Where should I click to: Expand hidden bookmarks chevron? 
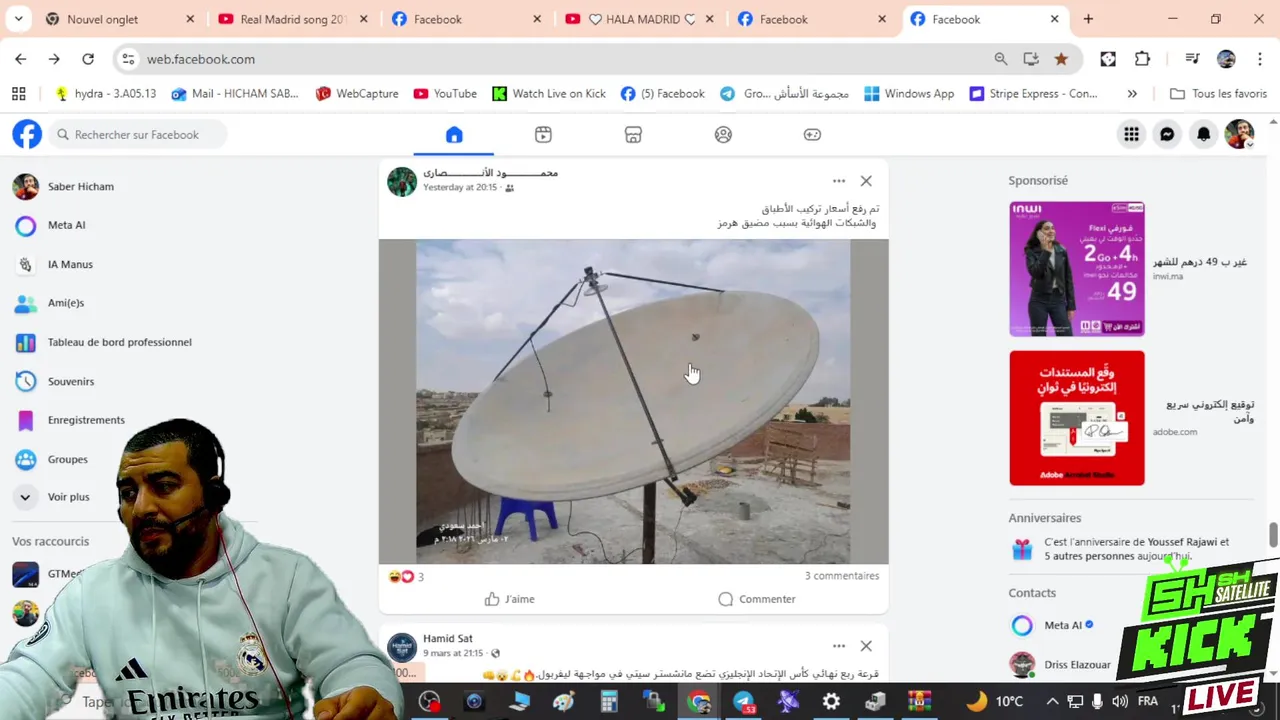[1132, 93]
